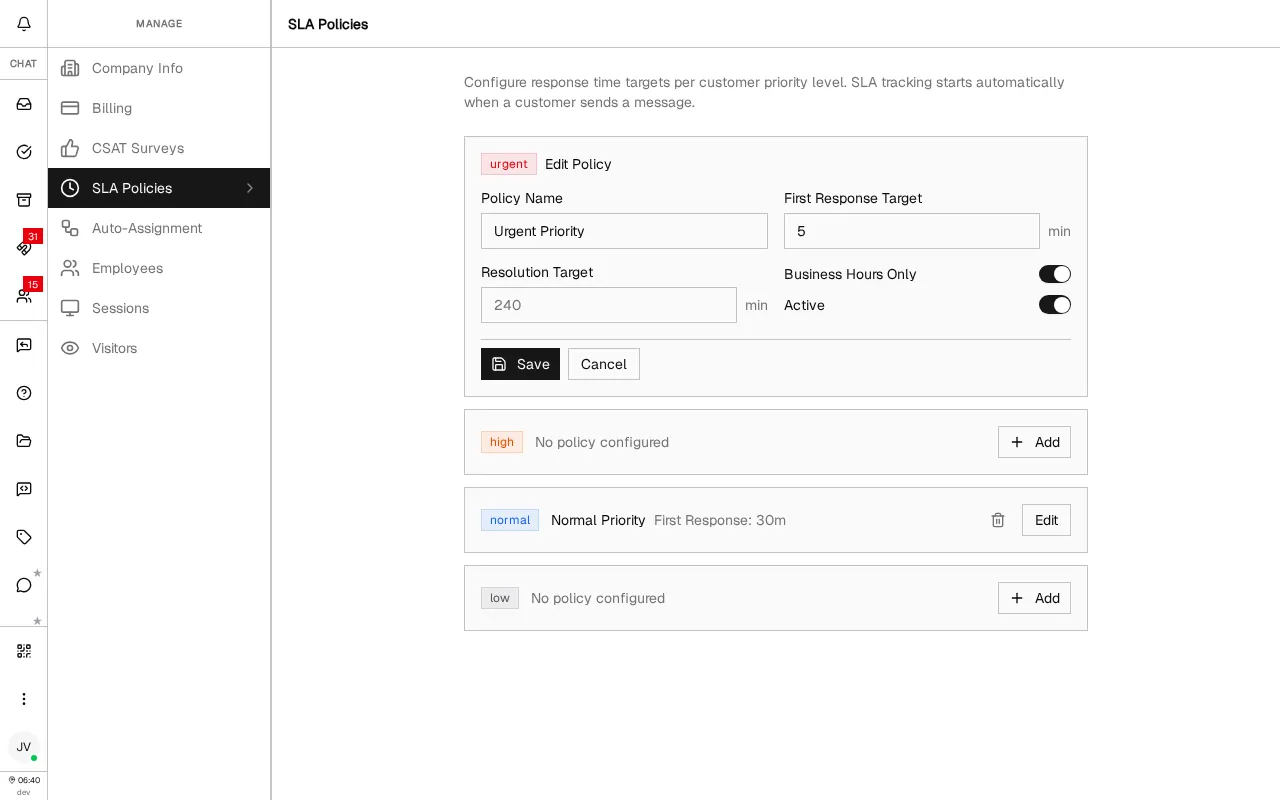Open the chat inbox icon
1280x800 pixels.
tap(24, 104)
